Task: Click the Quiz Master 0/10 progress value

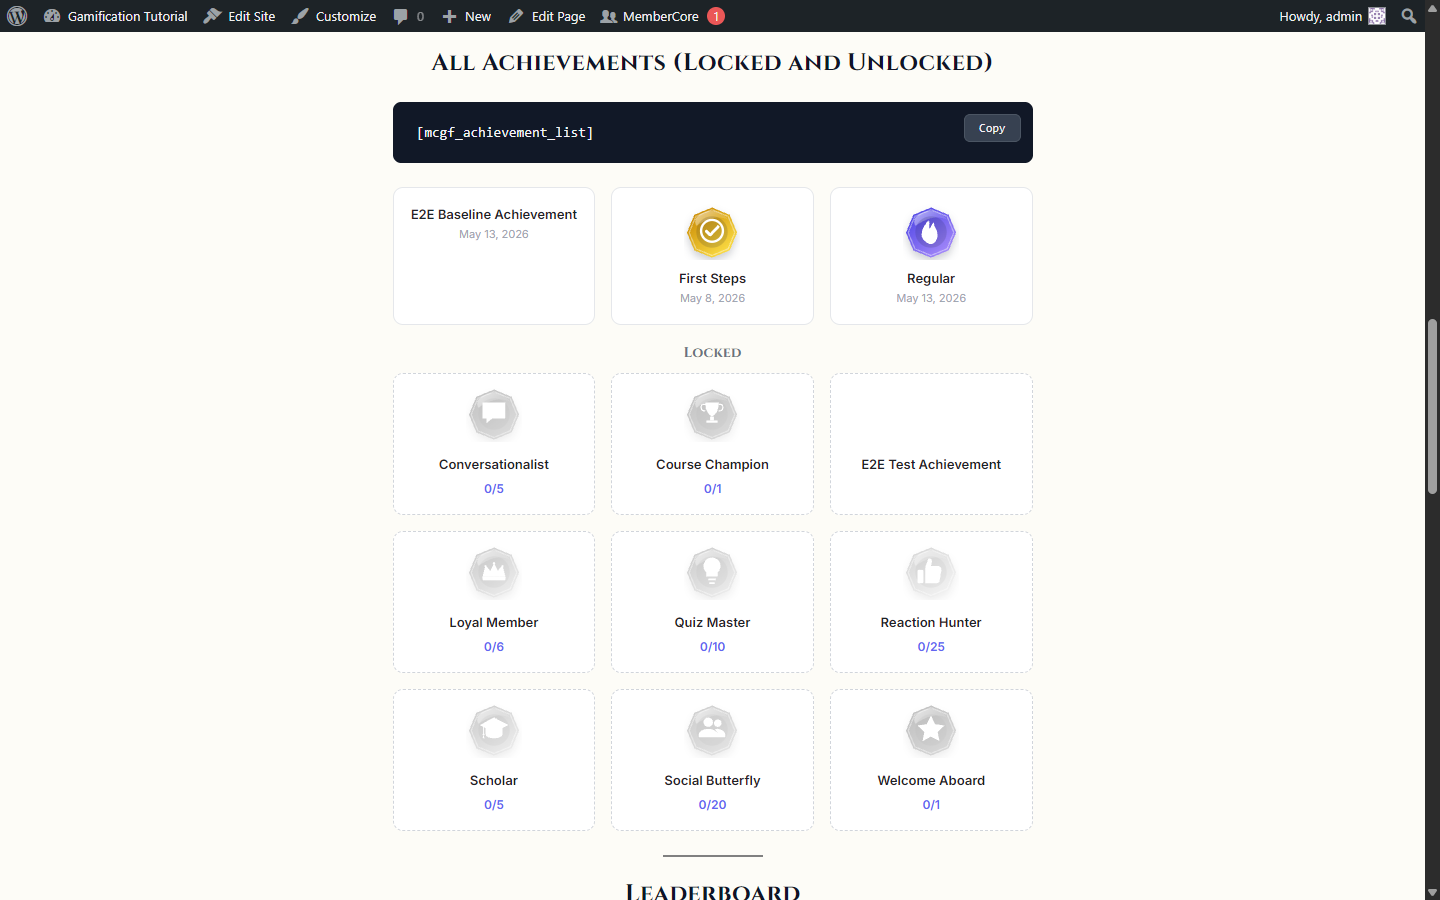Action: tap(712, 647)
